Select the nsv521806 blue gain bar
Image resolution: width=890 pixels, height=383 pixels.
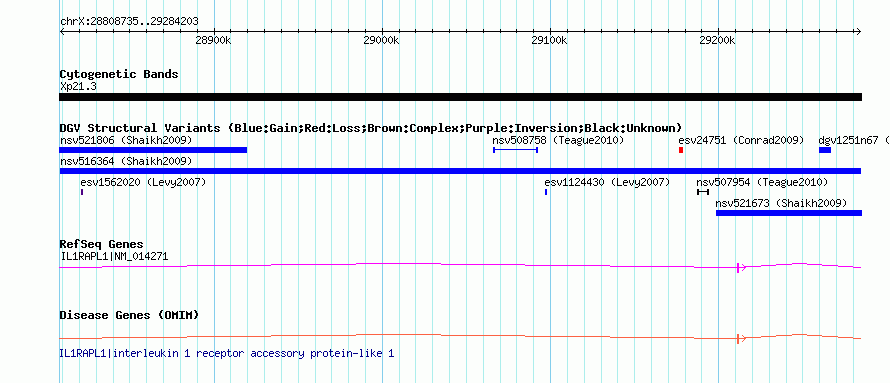(x=153, y=150)
